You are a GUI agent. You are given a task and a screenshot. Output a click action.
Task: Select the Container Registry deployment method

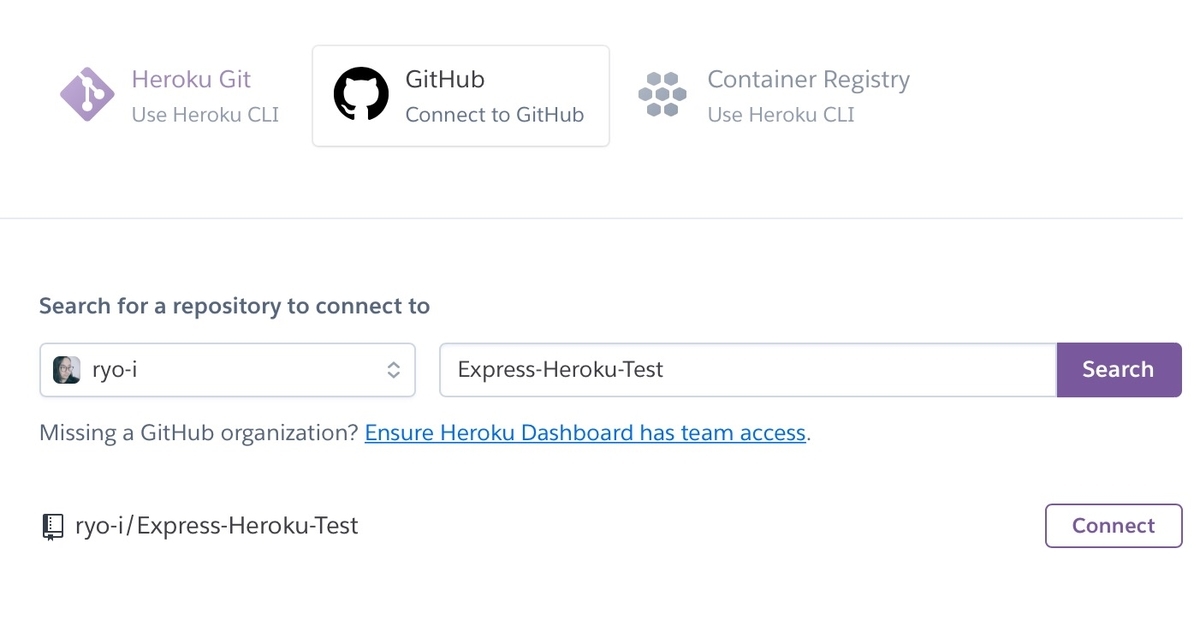[775, 96]
